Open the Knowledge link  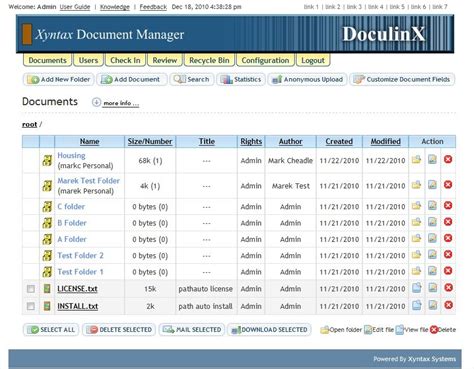coord(115,7)
